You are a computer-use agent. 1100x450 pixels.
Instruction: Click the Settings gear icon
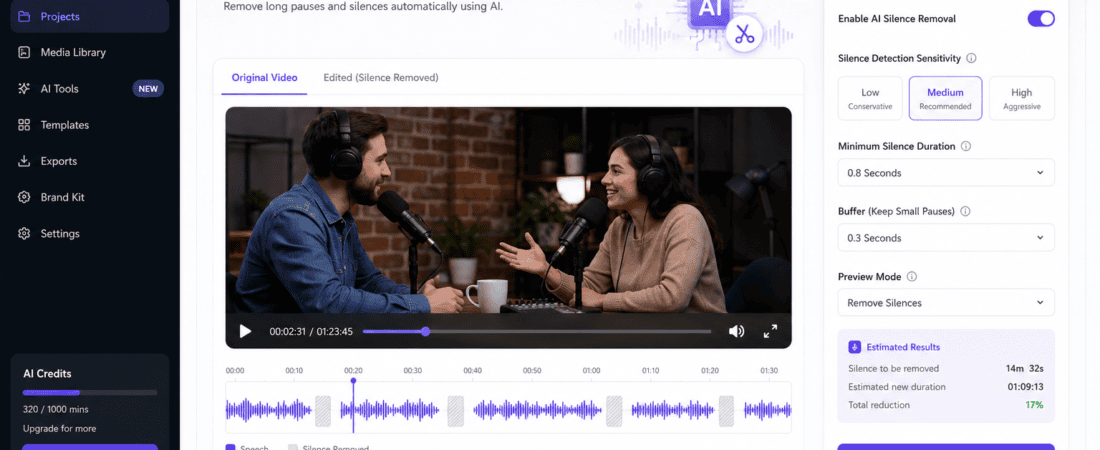[x=24, y=234]
